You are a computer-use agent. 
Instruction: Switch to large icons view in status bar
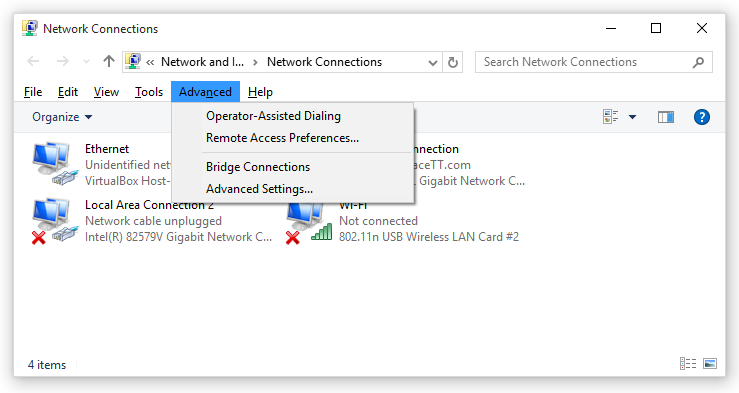click(710, 363)
